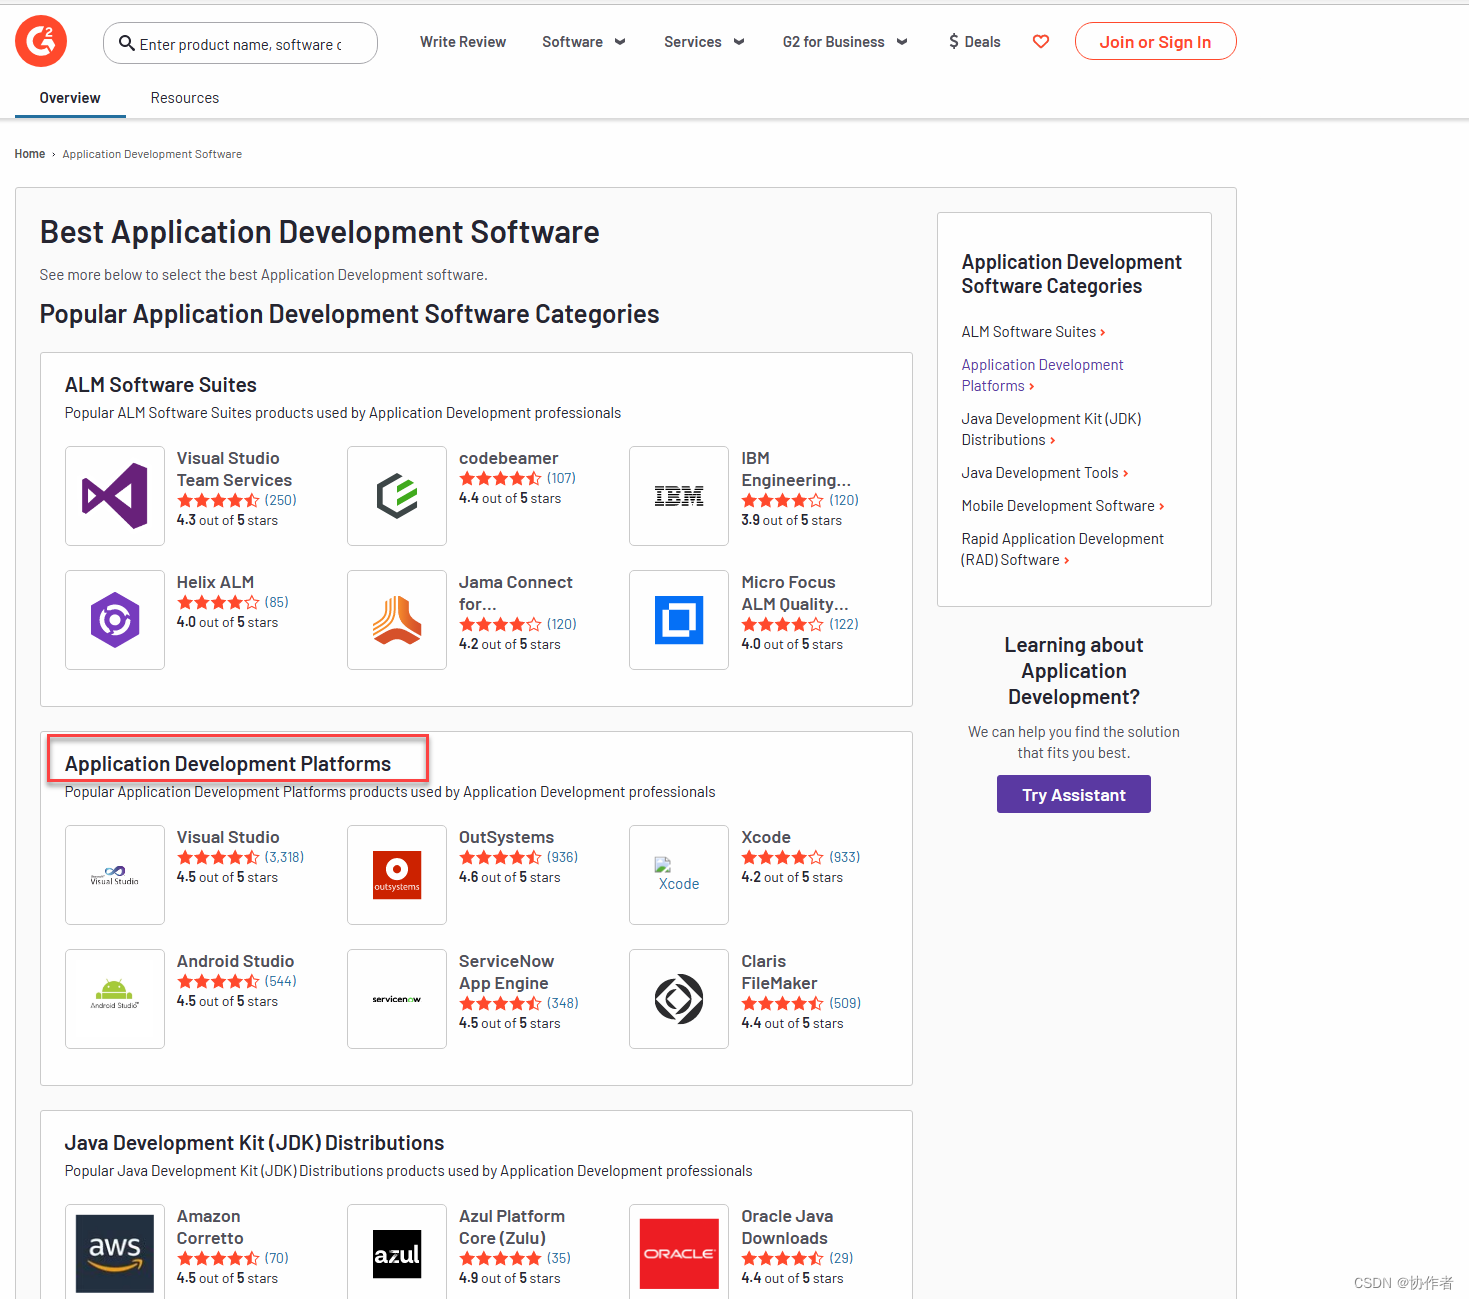Expand the Software dropdown menu

point(584,42)
